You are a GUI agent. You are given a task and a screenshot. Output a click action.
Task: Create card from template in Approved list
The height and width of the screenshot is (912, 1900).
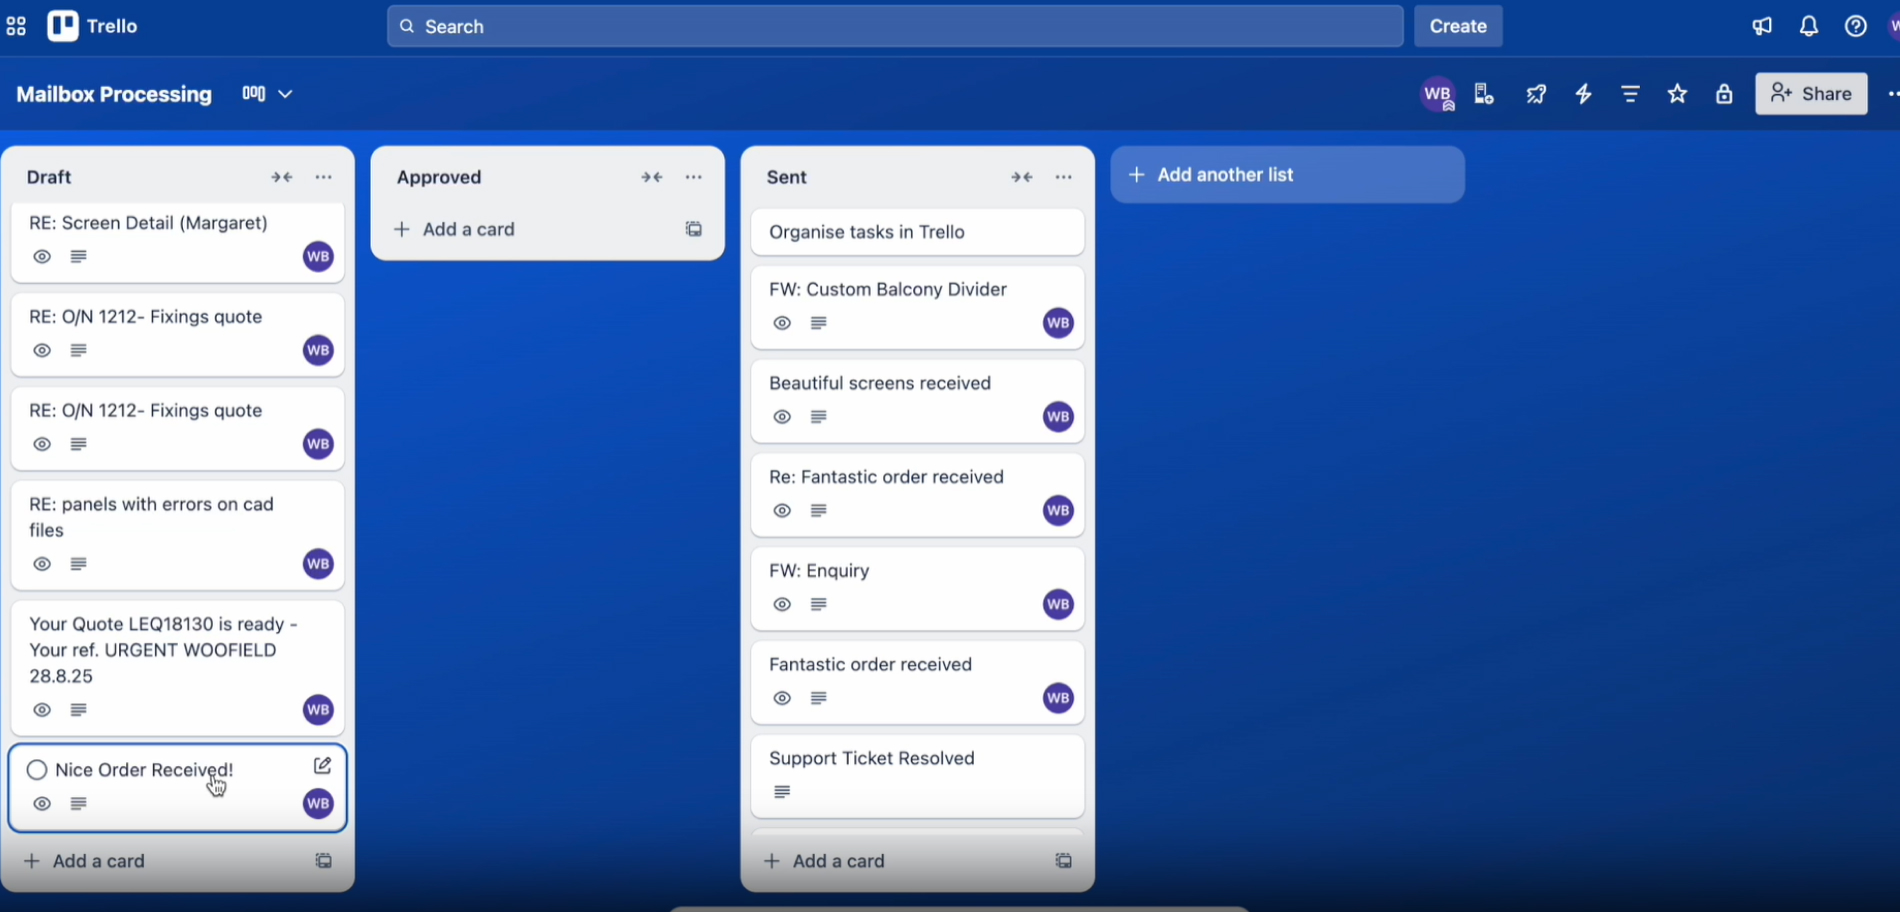tap(693, 229)
